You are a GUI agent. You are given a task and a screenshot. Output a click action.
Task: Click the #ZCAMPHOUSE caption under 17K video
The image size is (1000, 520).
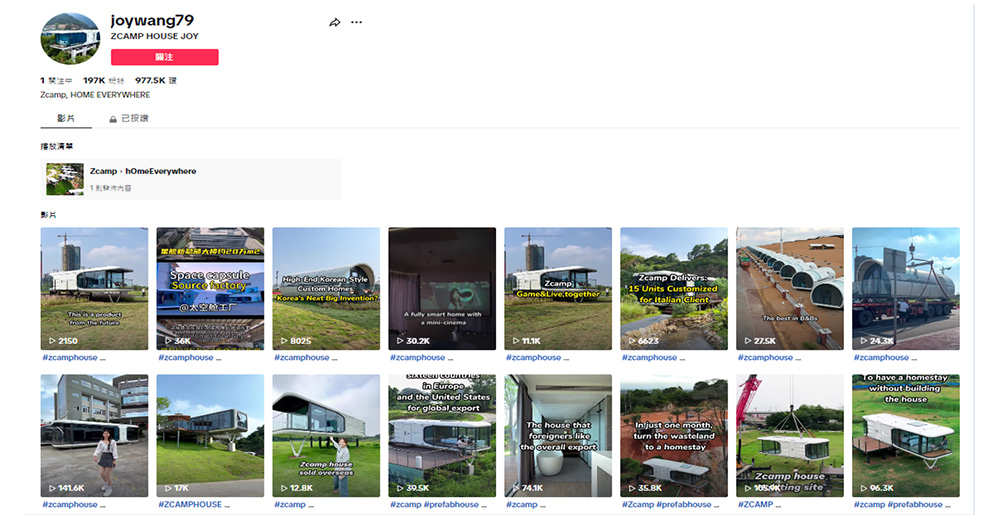pos(195,504)
